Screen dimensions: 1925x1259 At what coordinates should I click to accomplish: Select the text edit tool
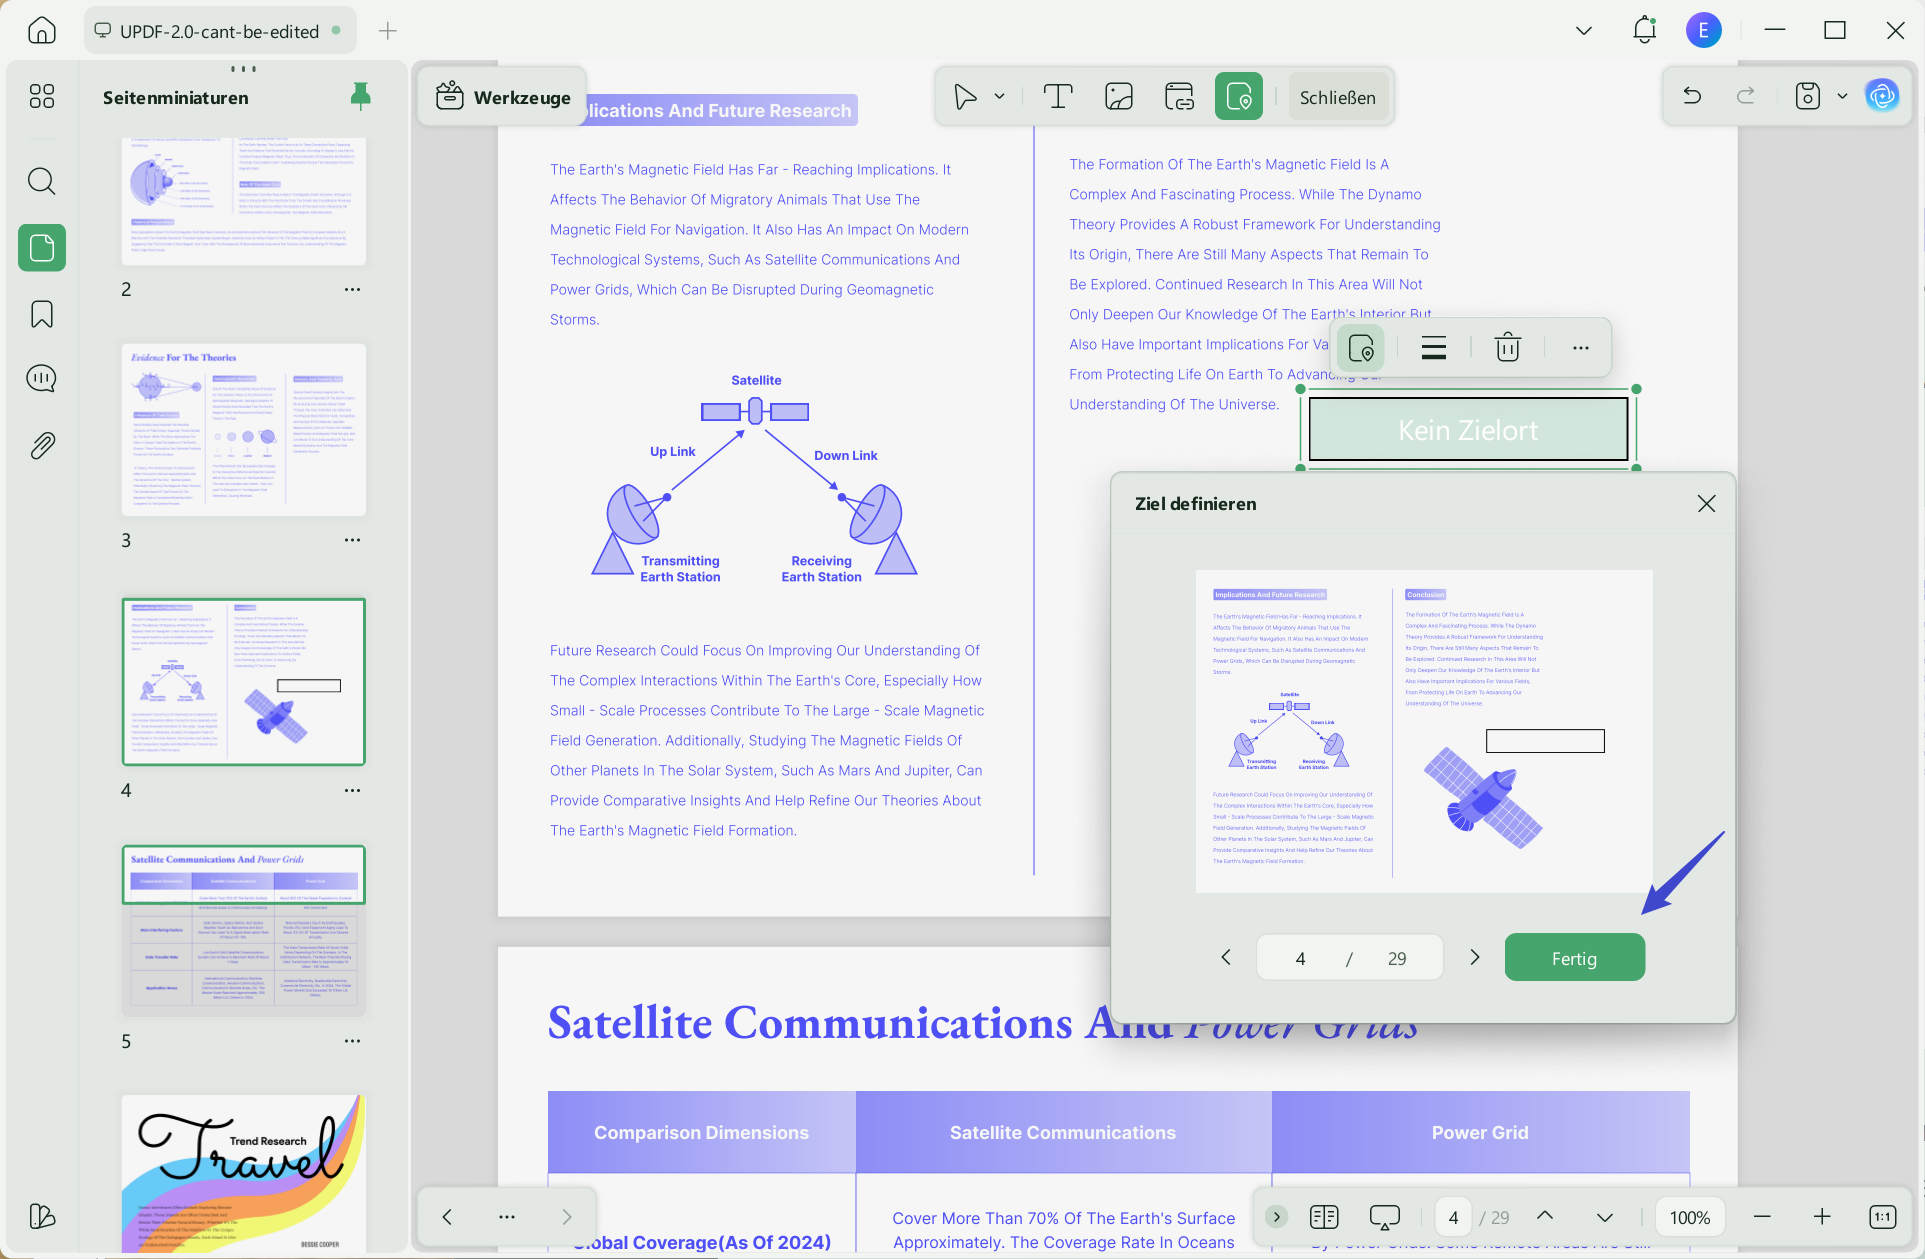pos(1057,97)
